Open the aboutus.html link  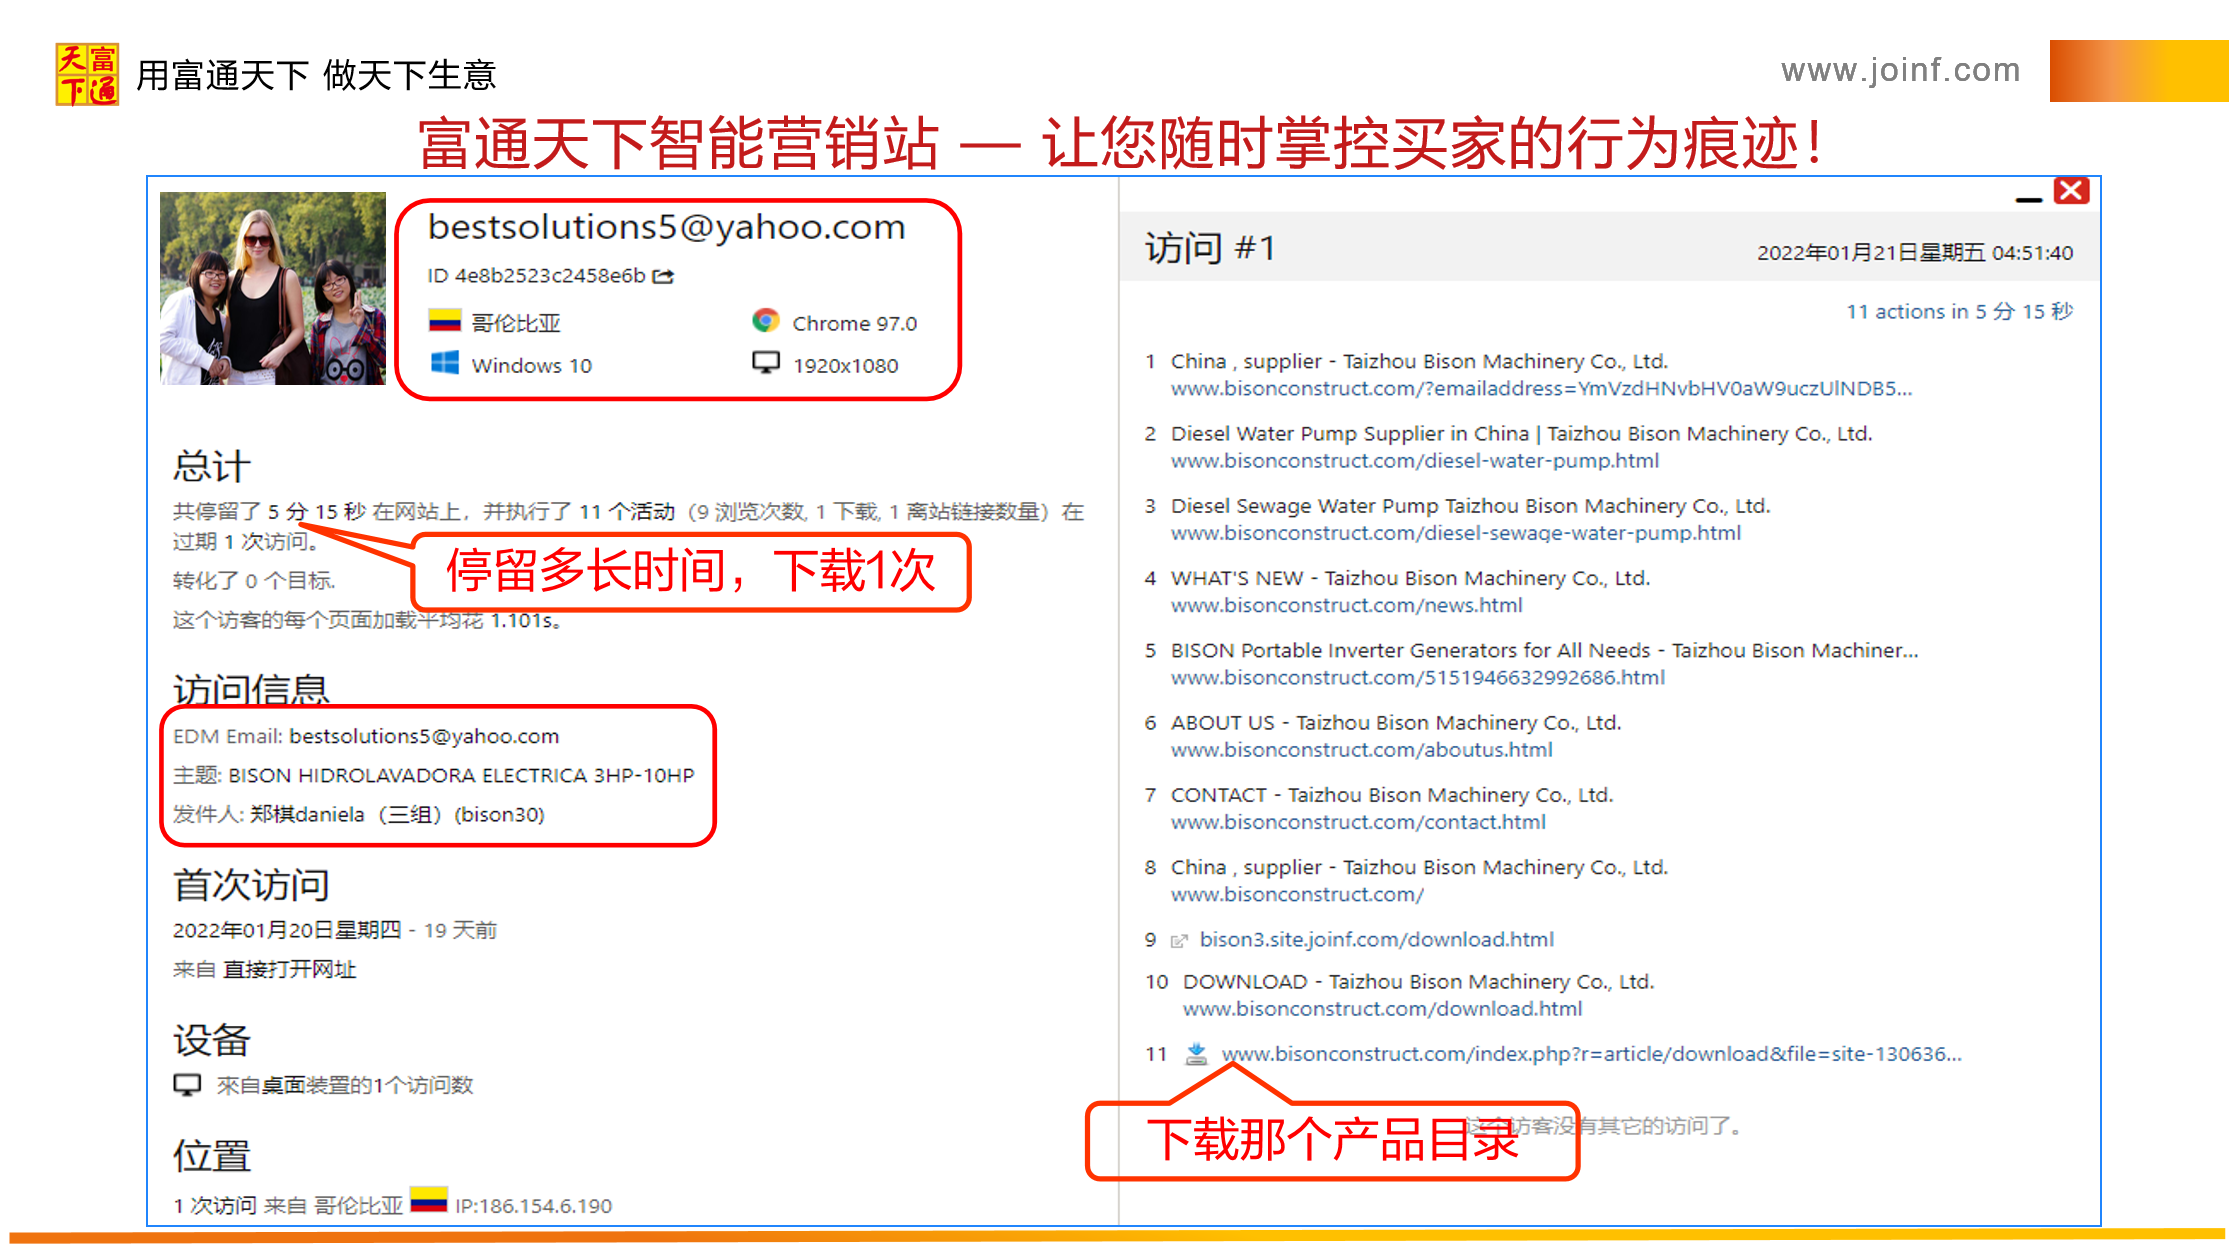coord(1362,750)
